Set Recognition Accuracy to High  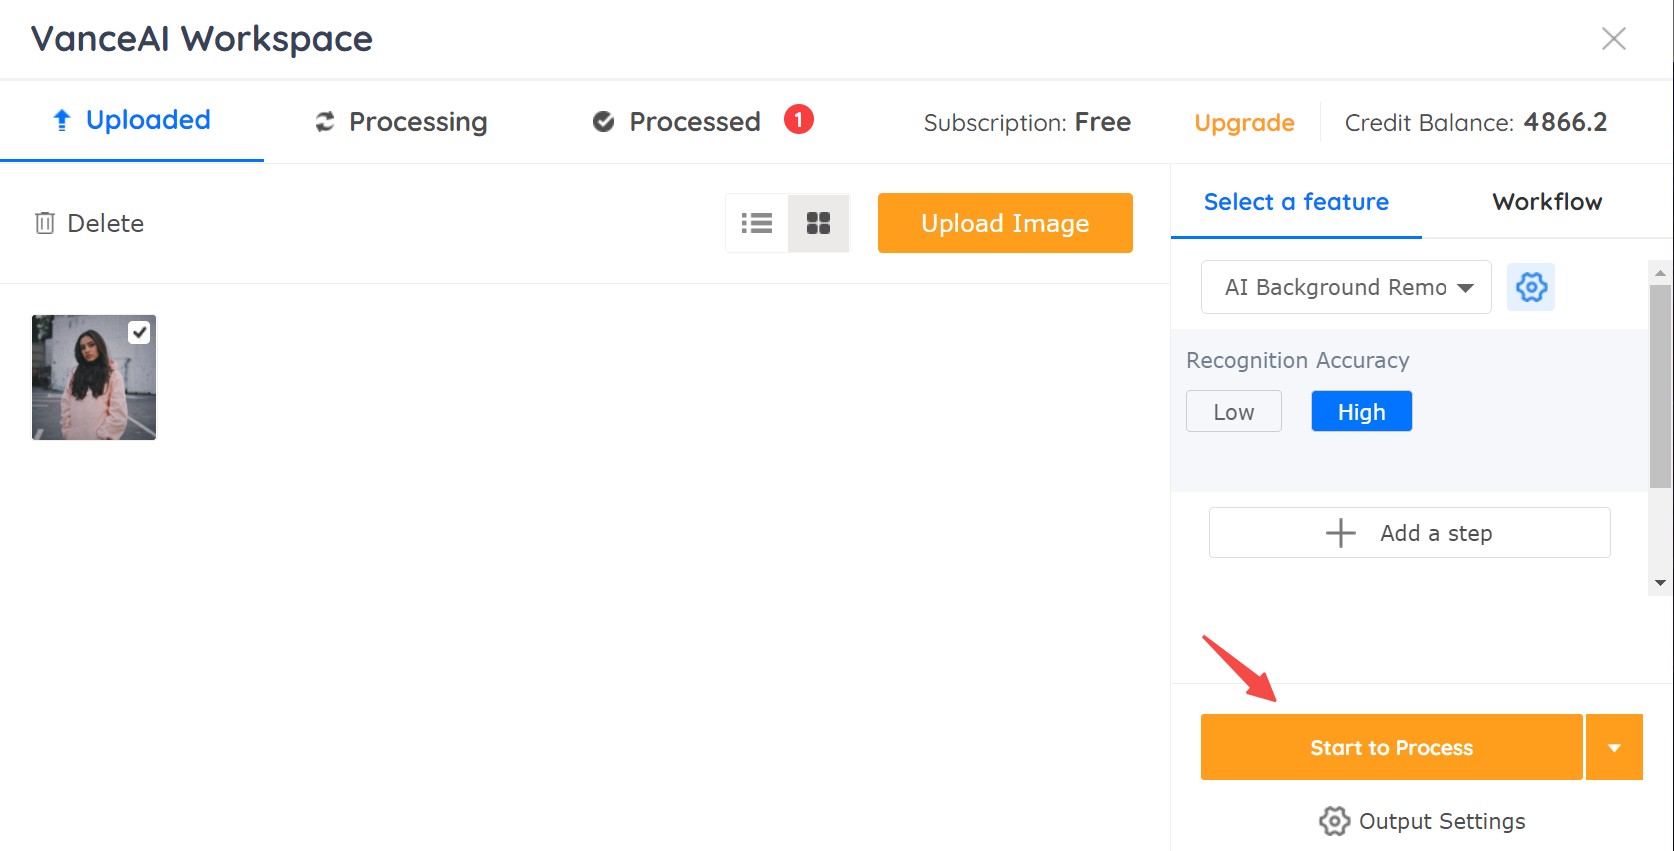pyautogui.click(x=1362, y=411)
